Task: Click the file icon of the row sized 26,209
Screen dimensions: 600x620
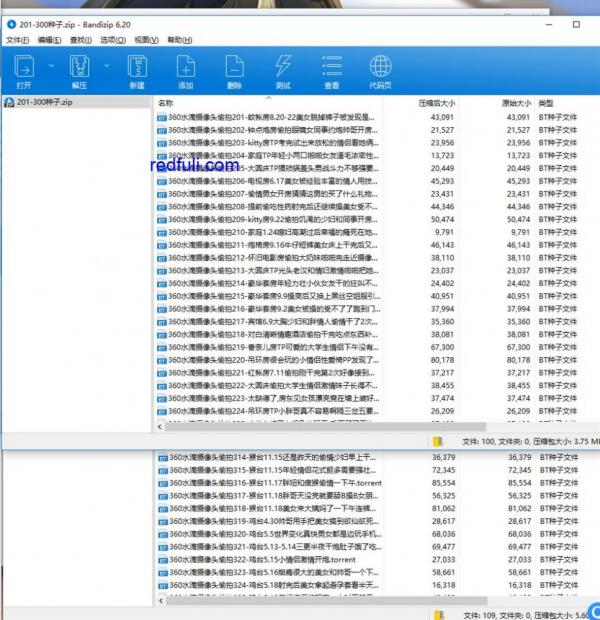Action: coord(161,412)
